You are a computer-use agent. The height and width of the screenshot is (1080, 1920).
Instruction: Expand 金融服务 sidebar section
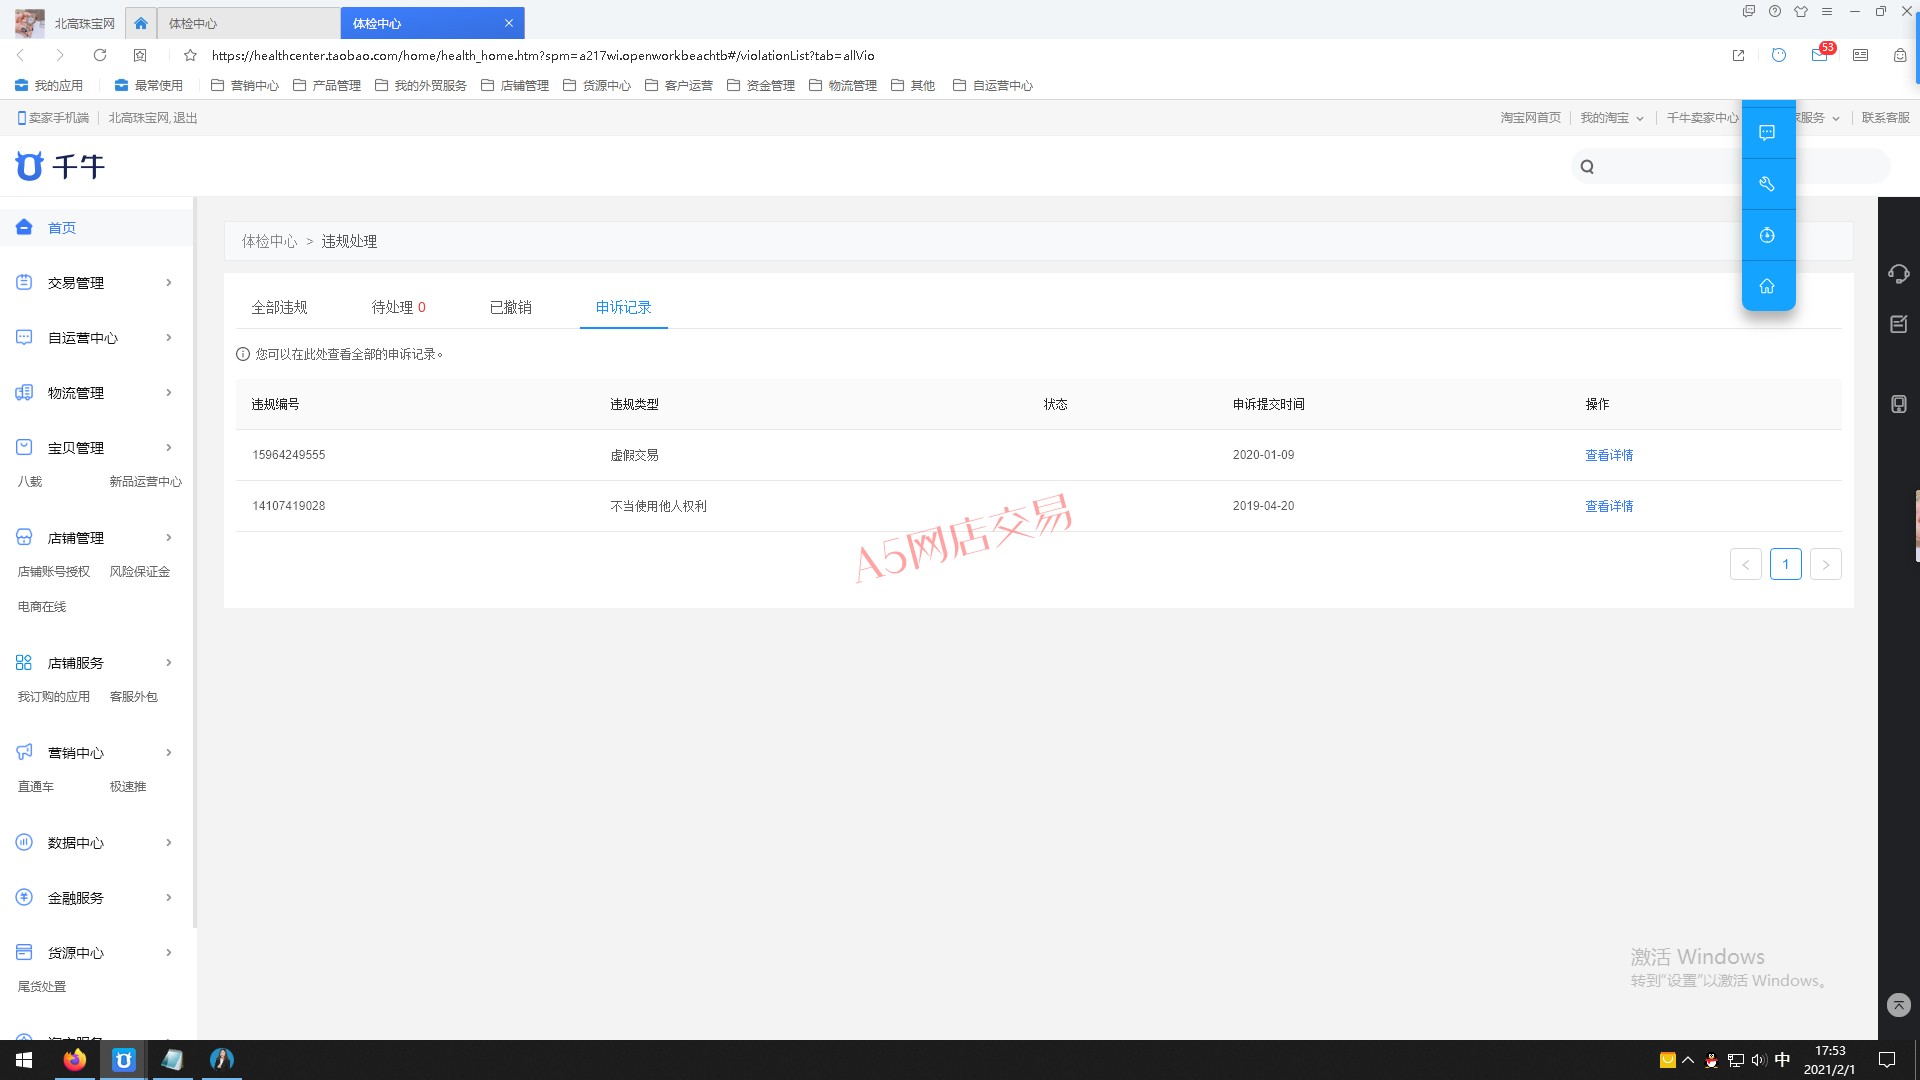96,898
